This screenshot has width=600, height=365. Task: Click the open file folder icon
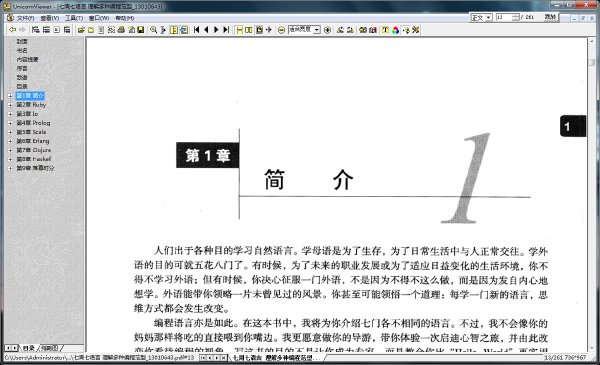click(x=81, y=29)
